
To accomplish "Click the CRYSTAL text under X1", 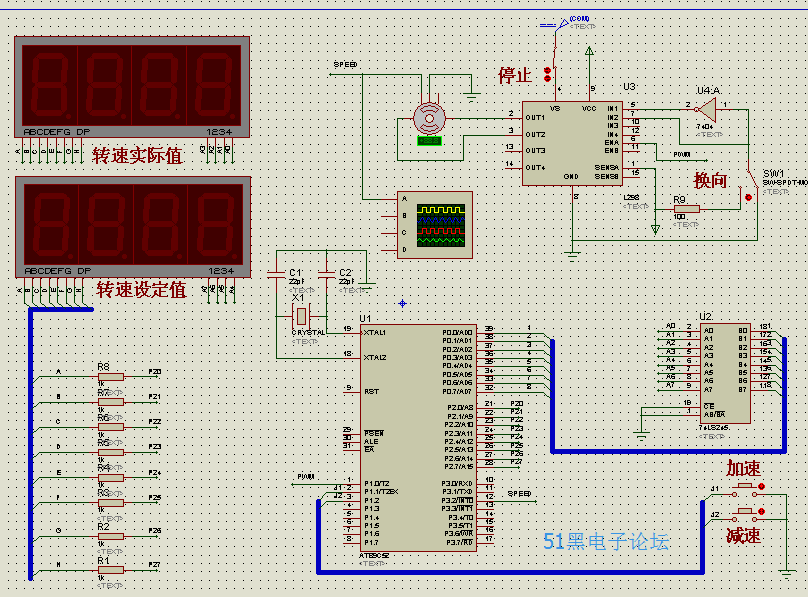I will coord(309,333).
